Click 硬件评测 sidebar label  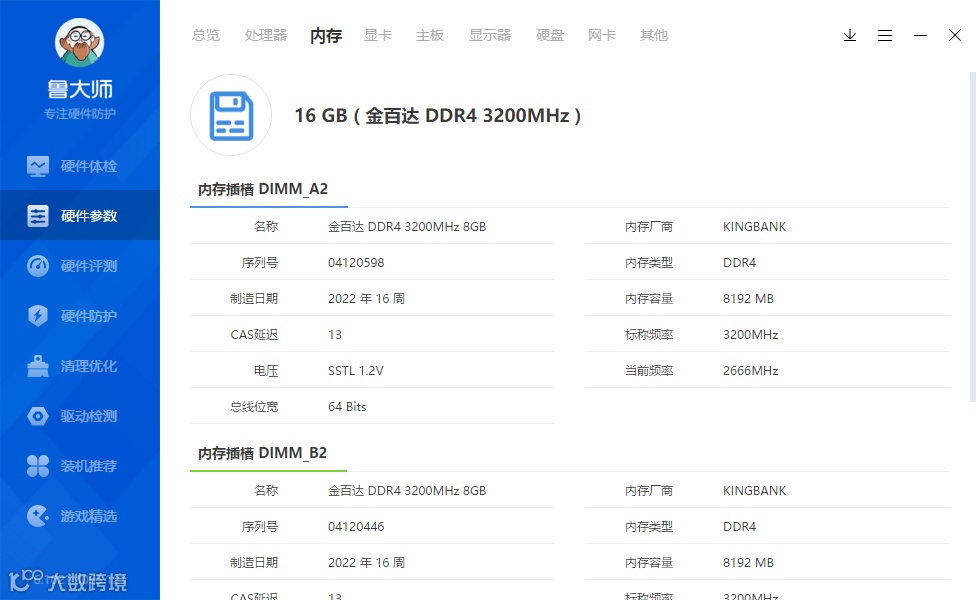coord(89,266)
